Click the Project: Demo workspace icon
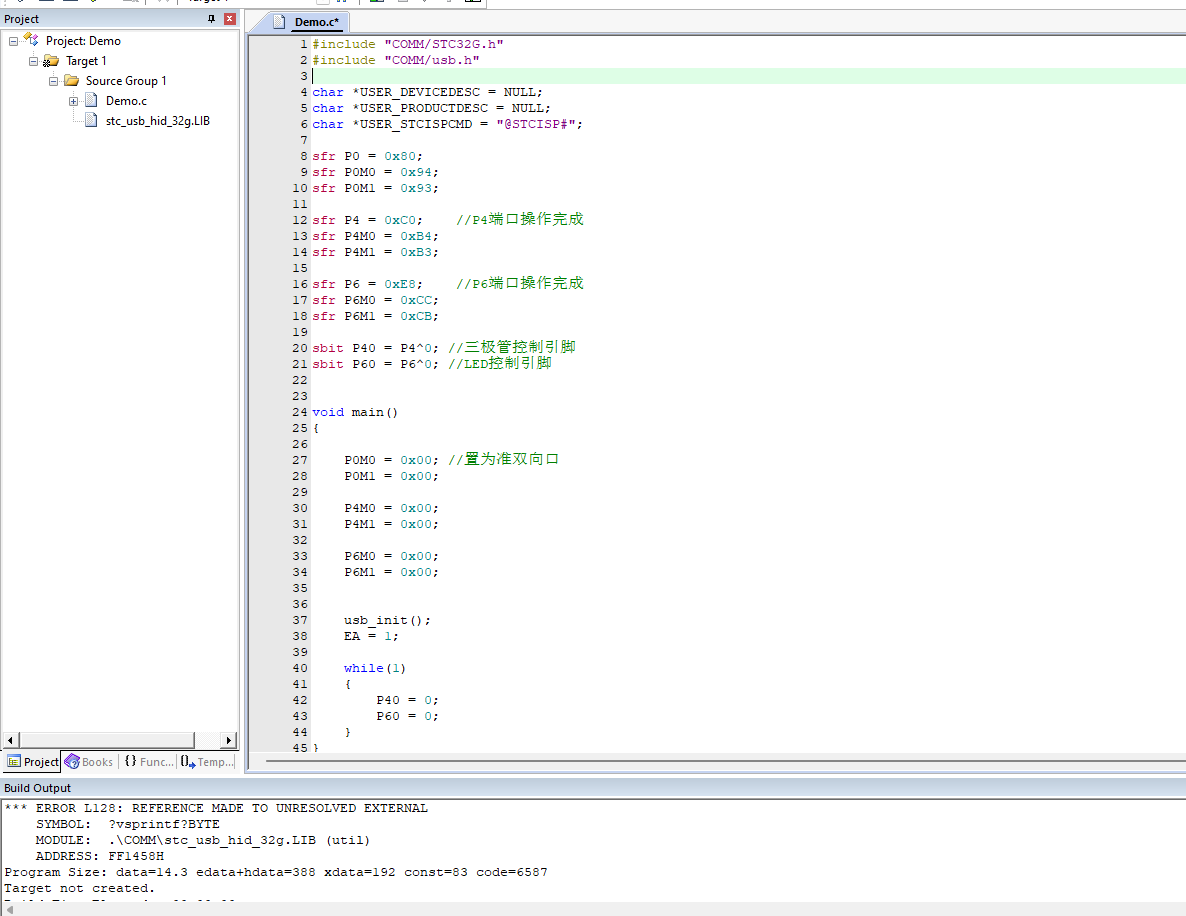Screen dimensions: 1186x916 point(32,40)
